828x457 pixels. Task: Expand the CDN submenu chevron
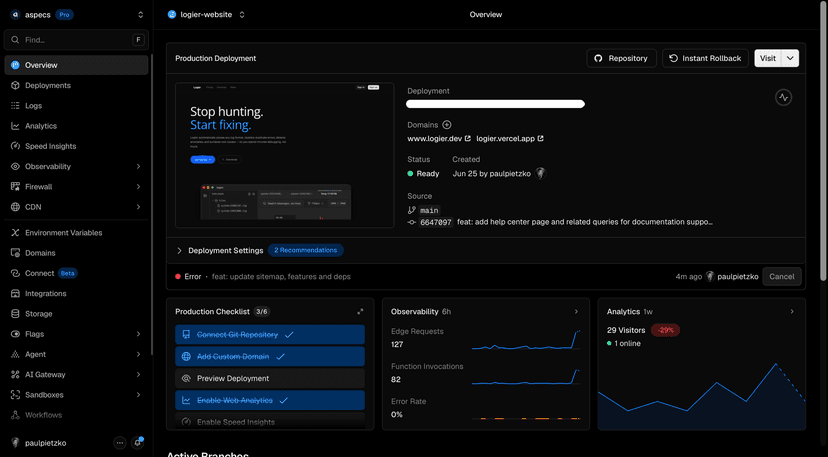click(138, 207)
